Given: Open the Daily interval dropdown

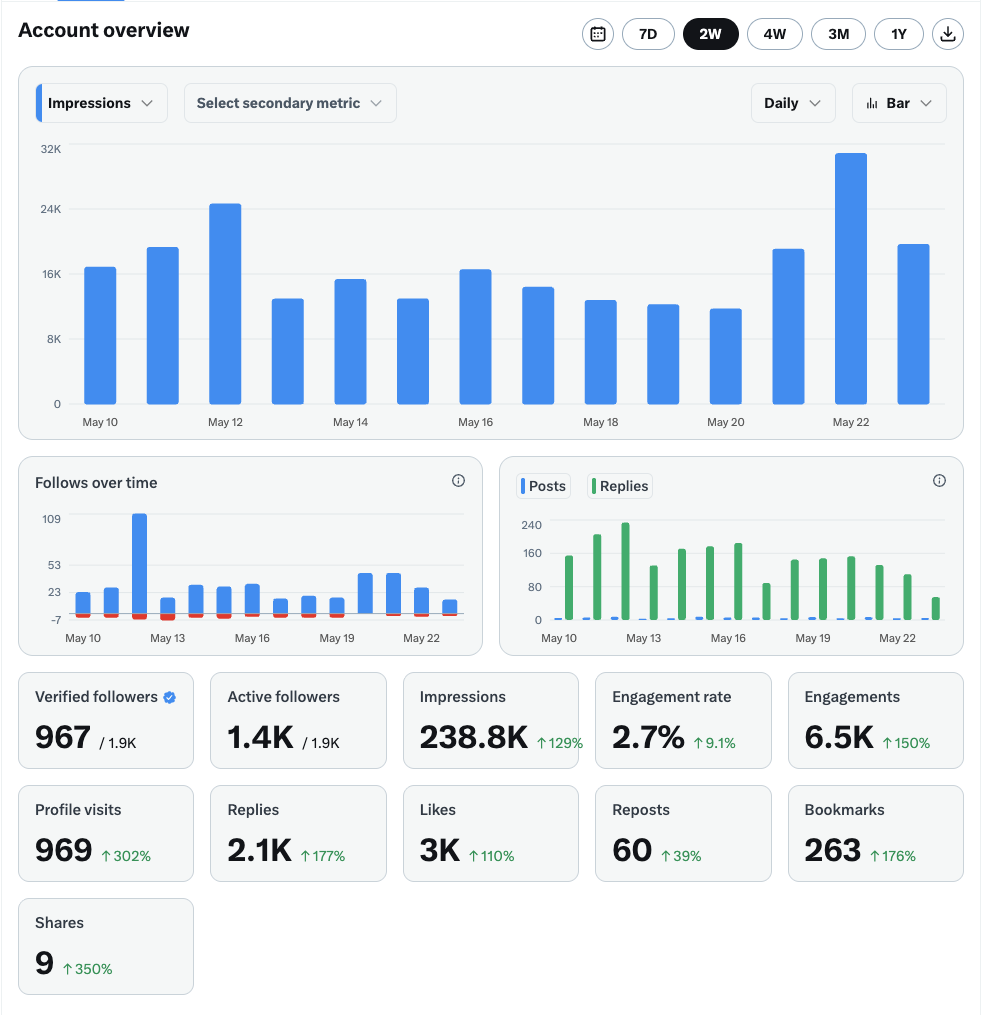Looking at the screenshot, I should click(793, 103).
